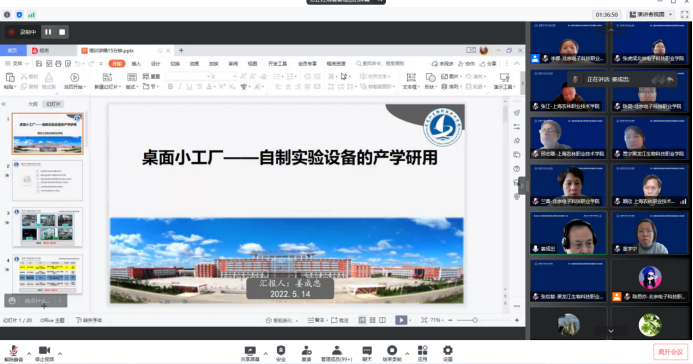
Task: Select slide 3 thumbnail
Action: pos(47,228)
